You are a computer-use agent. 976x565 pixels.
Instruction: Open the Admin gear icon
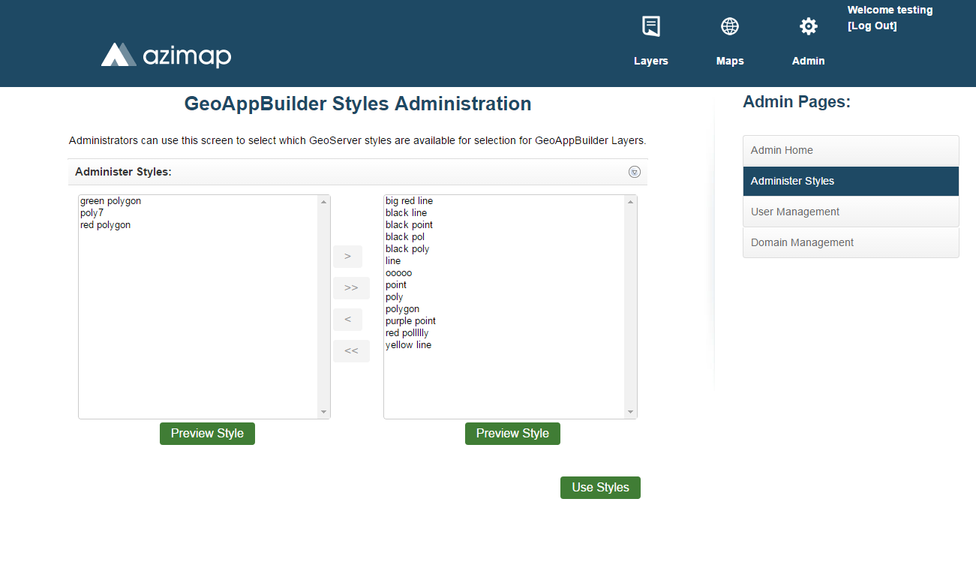click(x=808, y=27)
